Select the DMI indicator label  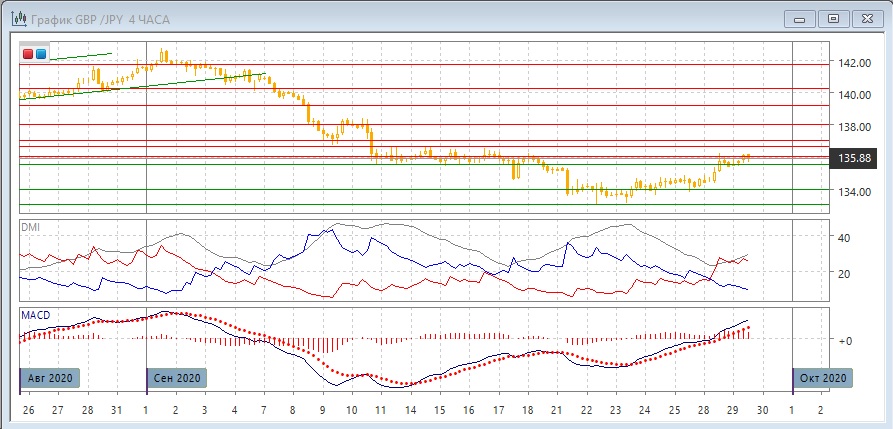click(31, 227)
